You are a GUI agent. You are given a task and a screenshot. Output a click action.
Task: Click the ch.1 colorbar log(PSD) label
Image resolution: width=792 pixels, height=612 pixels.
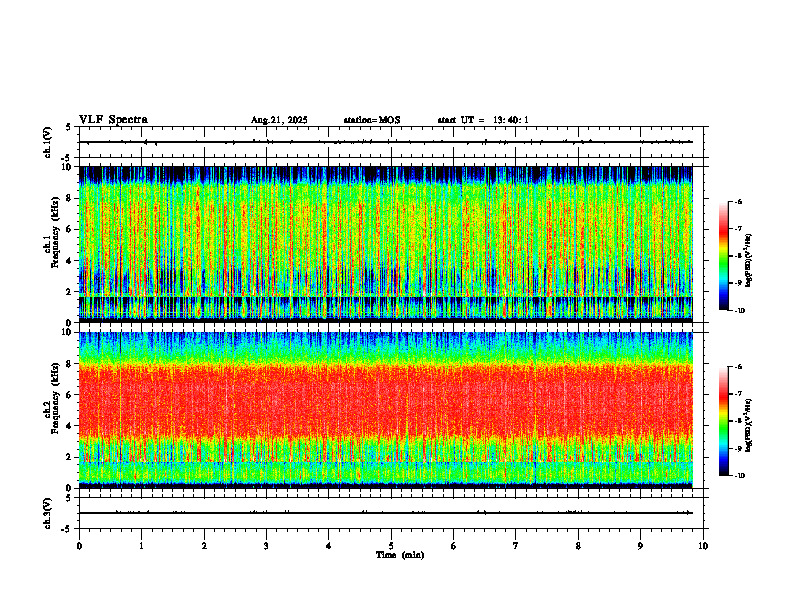[x=749, y=261]
